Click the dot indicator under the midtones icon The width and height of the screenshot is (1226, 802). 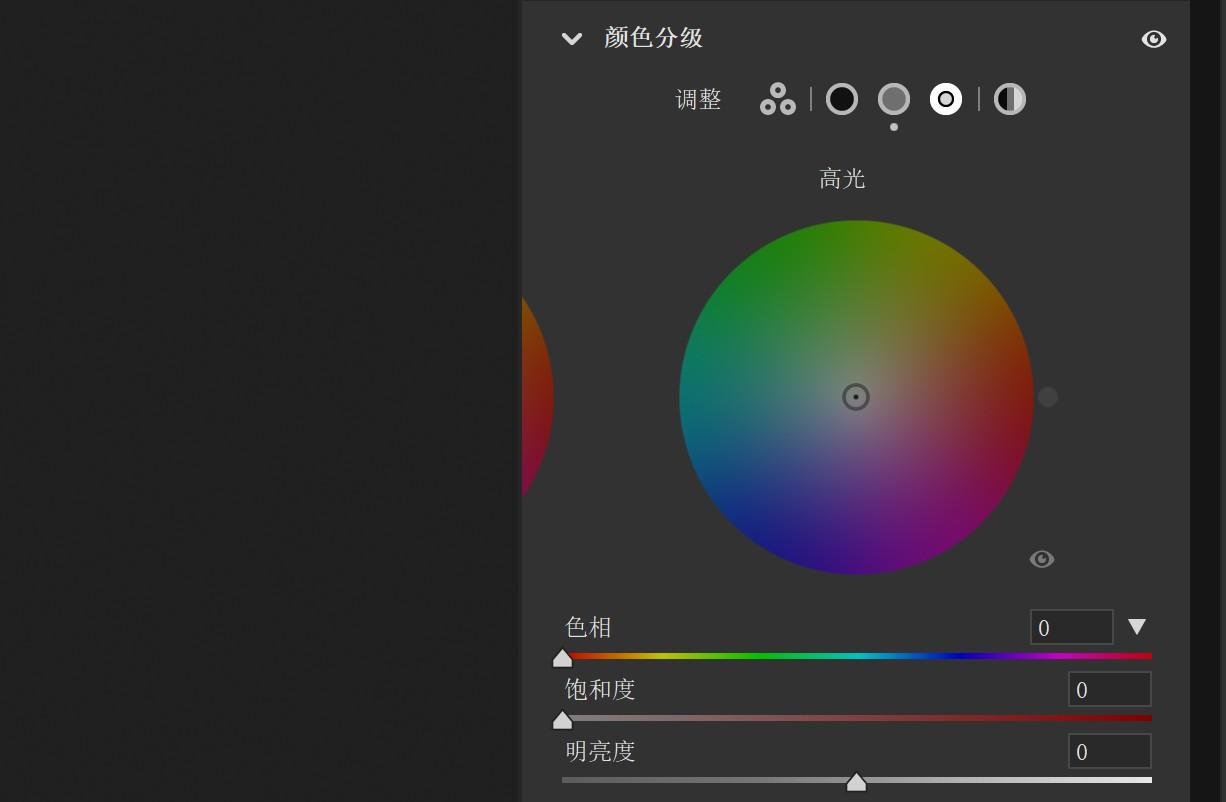coord(894,127)
